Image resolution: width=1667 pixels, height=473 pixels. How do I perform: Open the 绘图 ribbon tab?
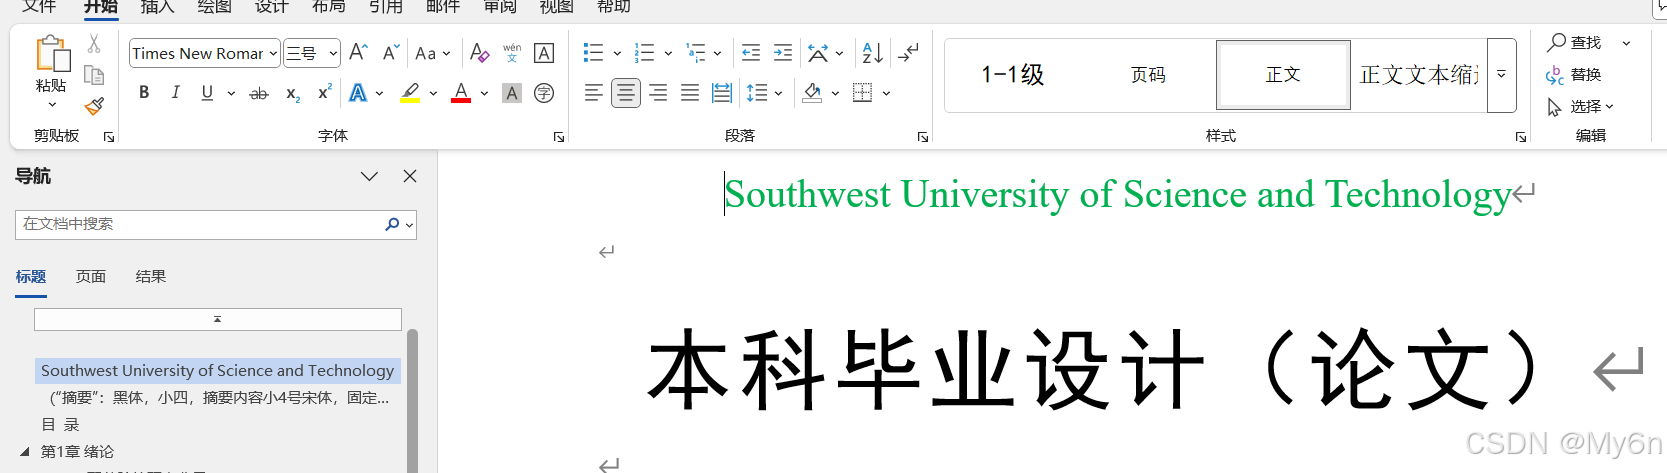coord(215,7)
